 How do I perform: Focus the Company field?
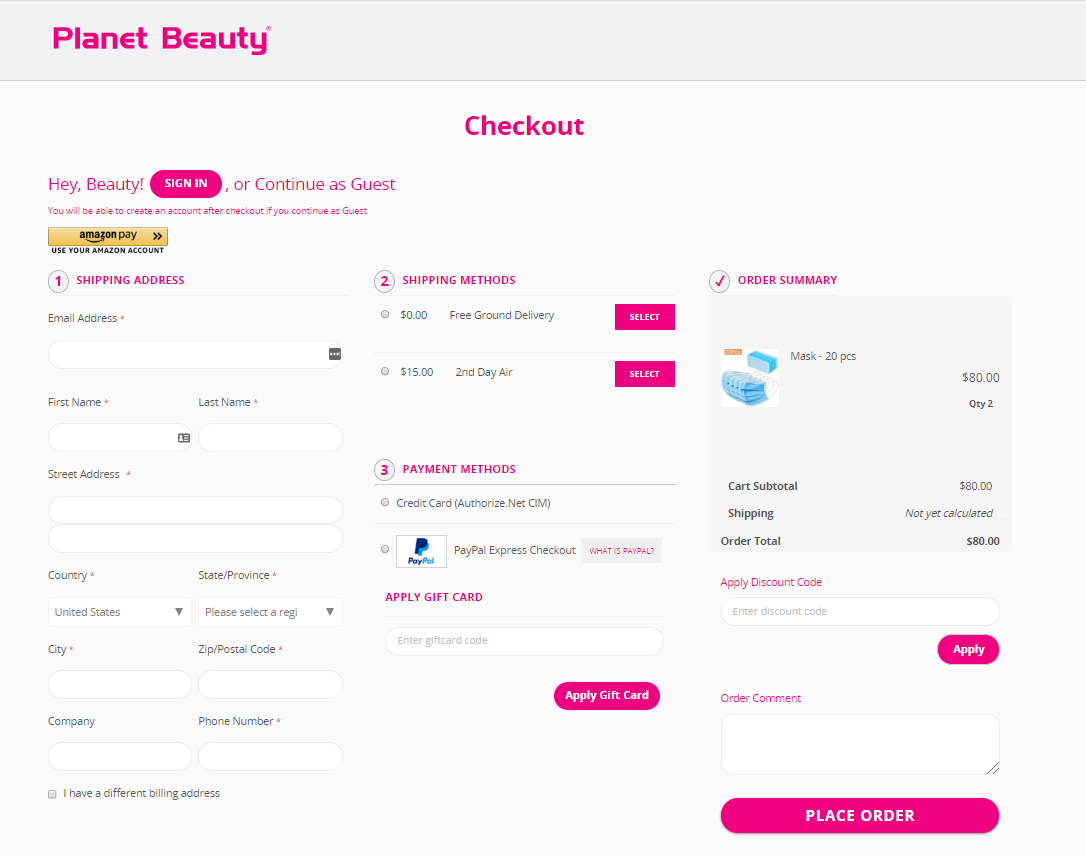point(119,756)
